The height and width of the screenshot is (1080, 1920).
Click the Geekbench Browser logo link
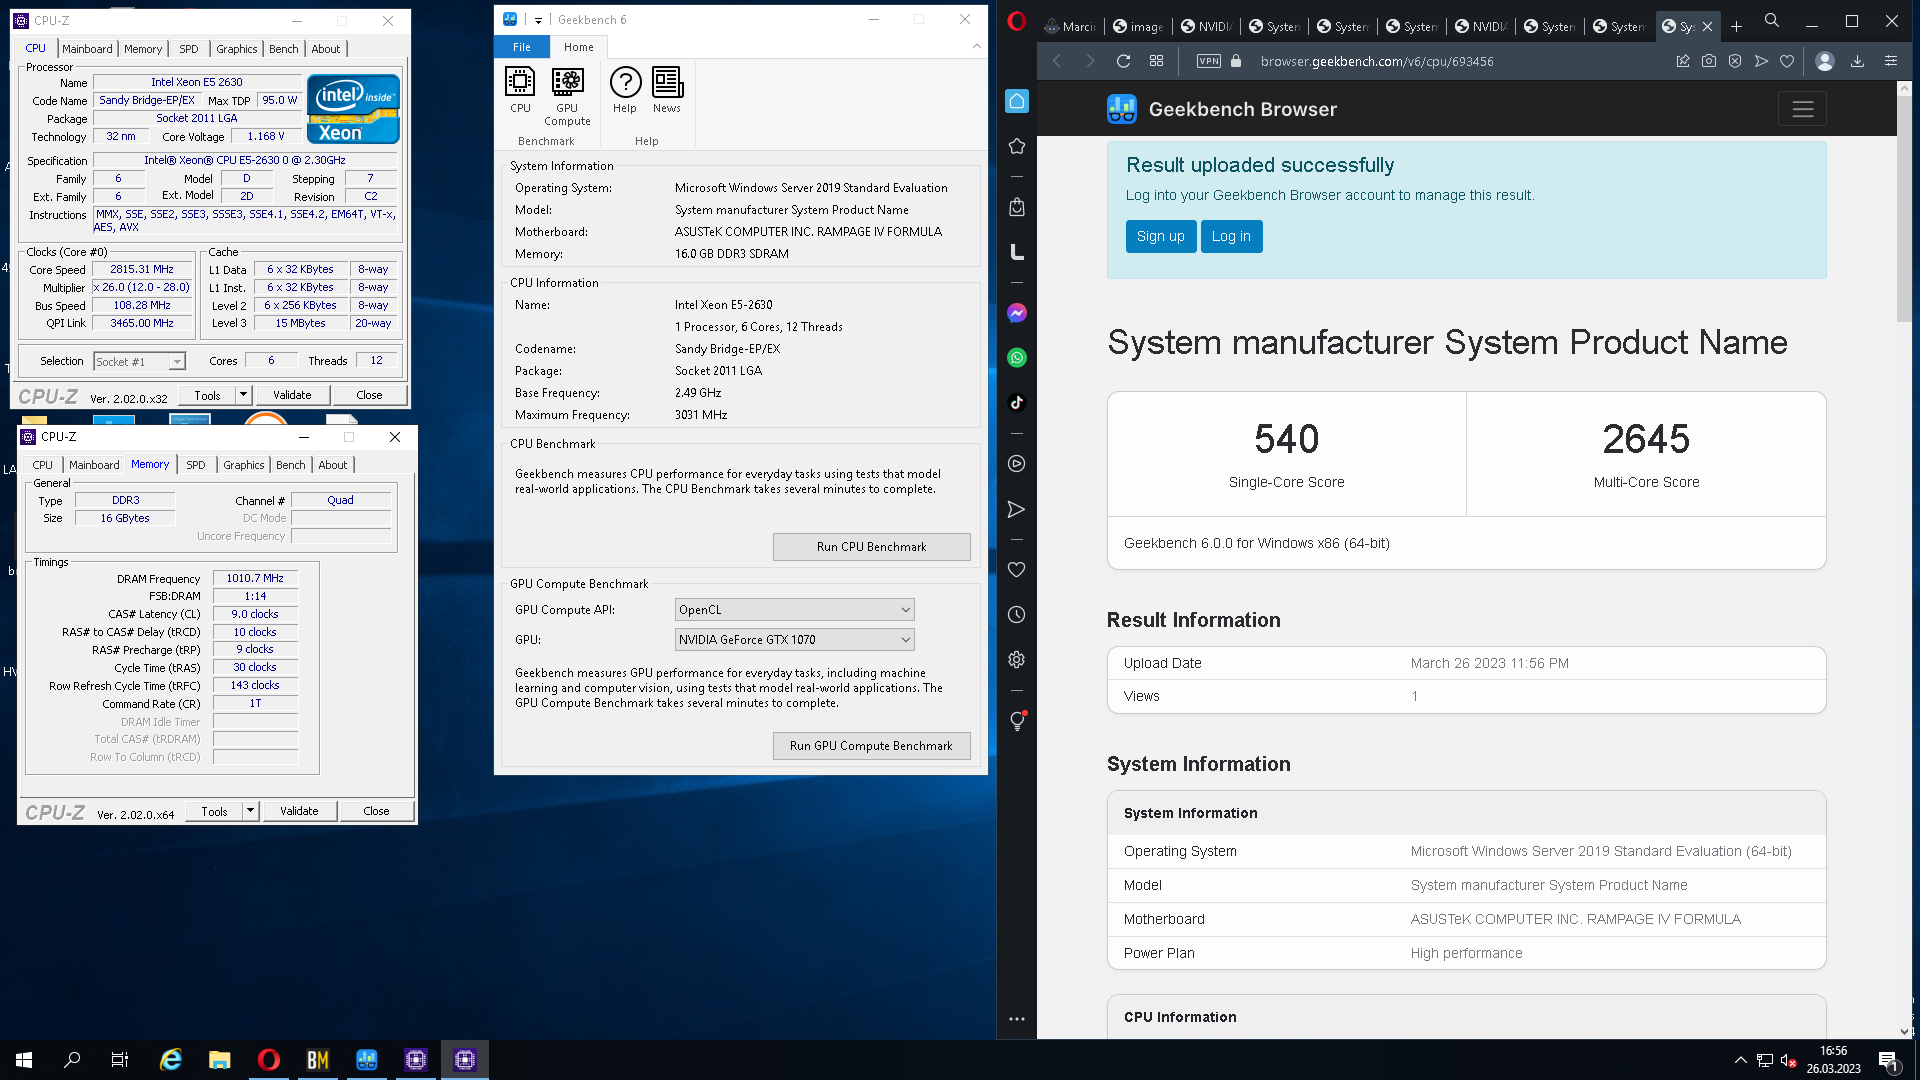1222,109
